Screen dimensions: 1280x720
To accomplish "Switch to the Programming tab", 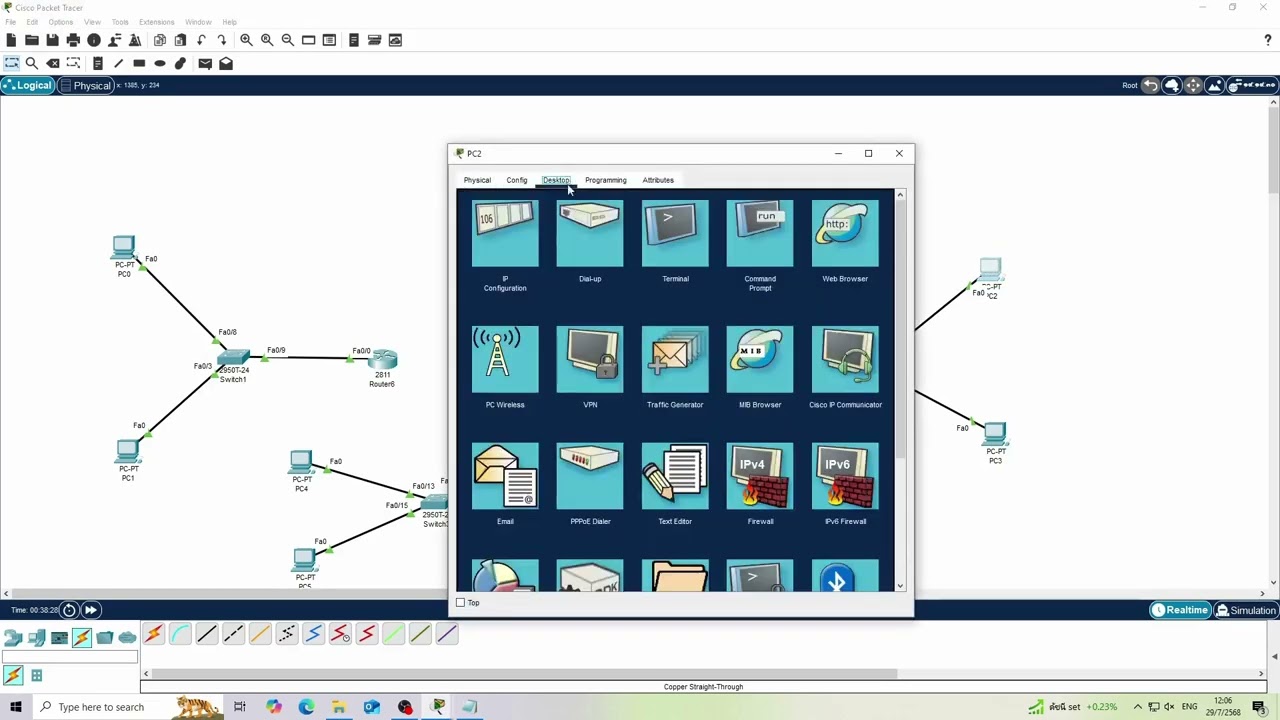I will click(606, 180).
